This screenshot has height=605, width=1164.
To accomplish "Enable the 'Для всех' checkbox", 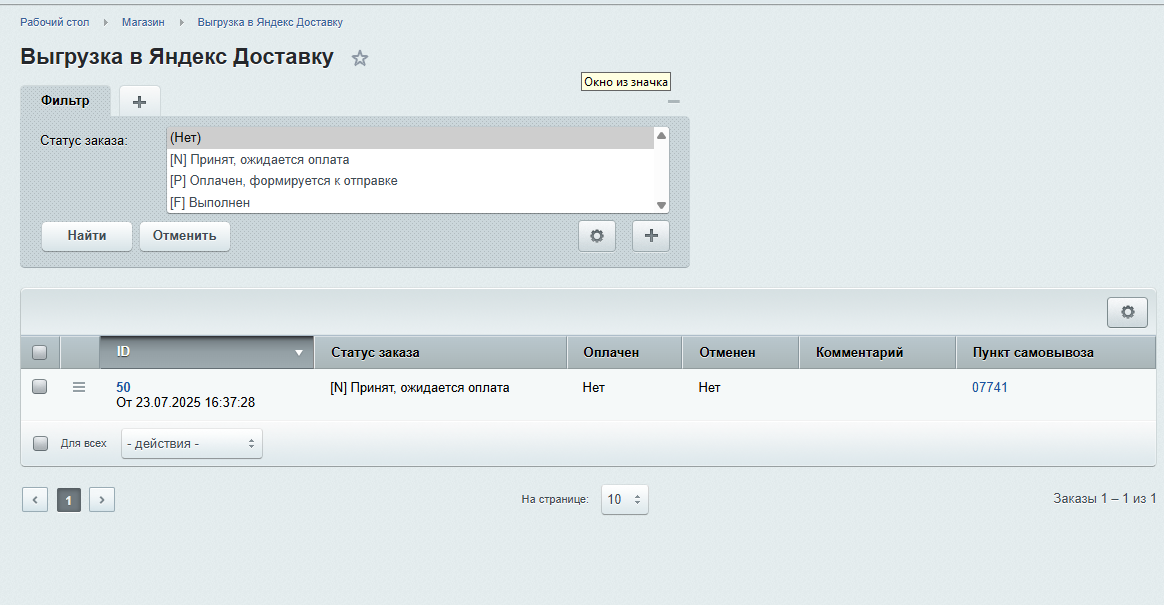I will pos(40,443).
